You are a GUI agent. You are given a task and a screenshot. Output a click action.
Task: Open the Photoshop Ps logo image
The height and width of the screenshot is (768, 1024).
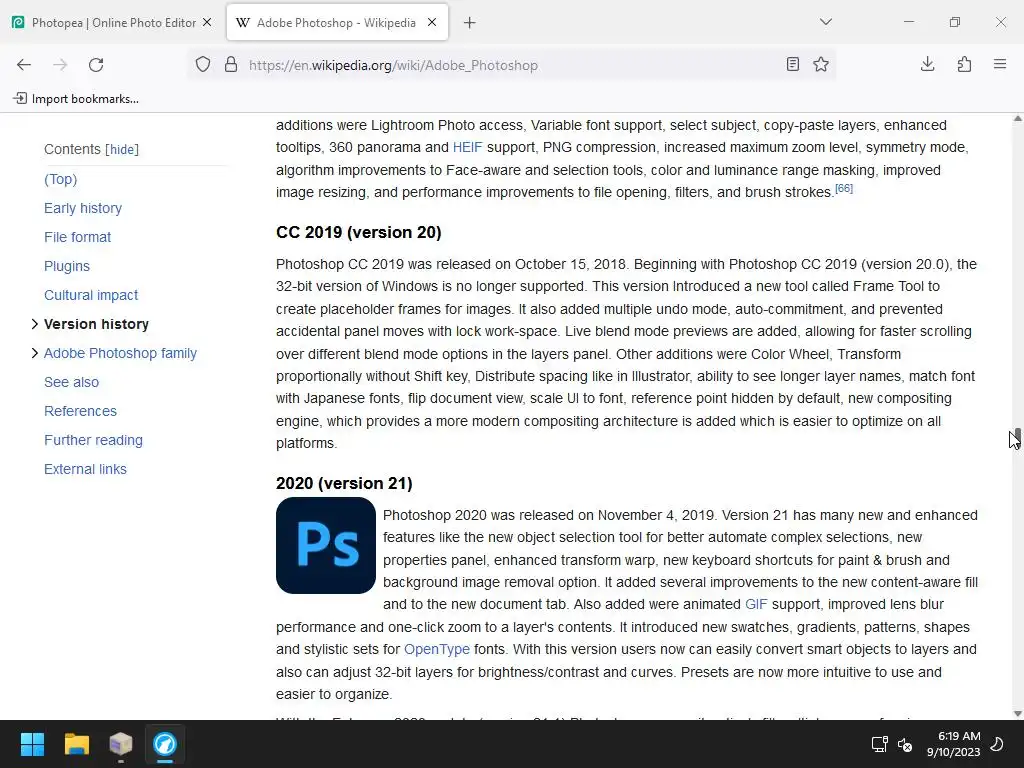point(326,545)
